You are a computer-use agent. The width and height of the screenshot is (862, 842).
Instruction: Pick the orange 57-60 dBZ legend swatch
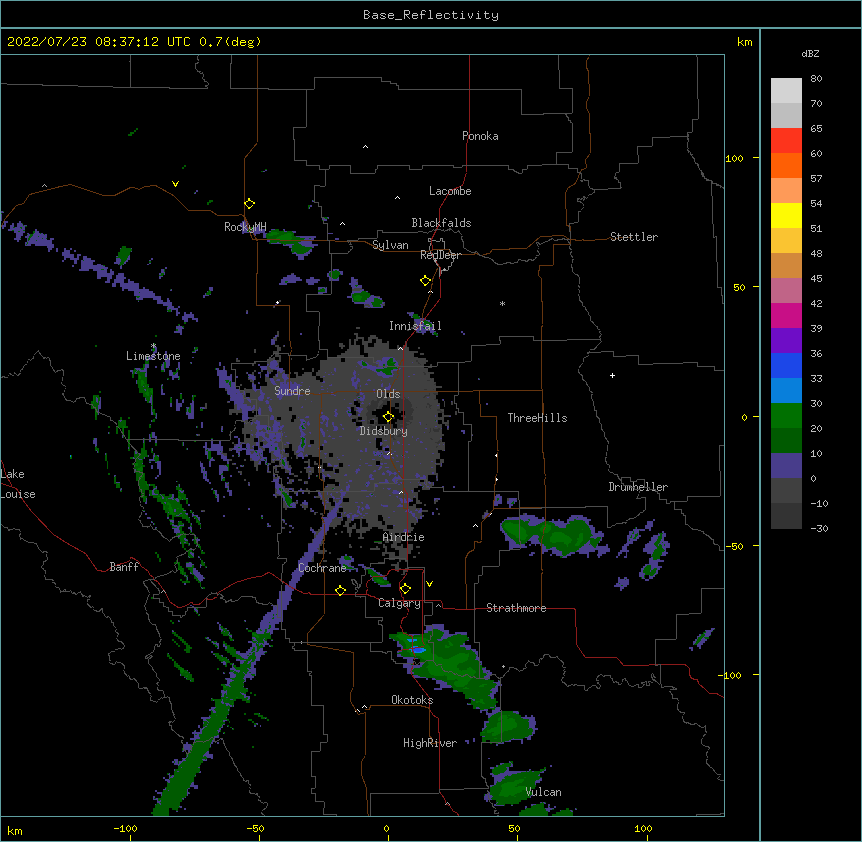pos(786,165)
